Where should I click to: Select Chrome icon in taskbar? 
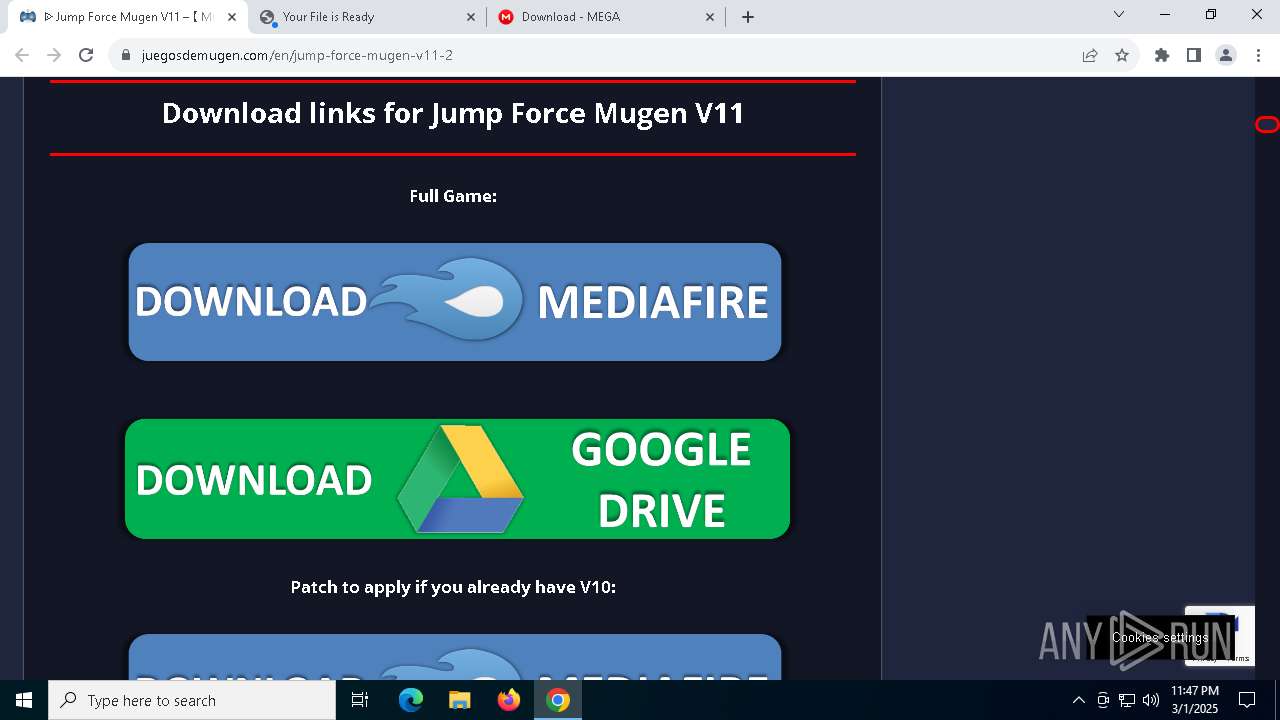558,700
